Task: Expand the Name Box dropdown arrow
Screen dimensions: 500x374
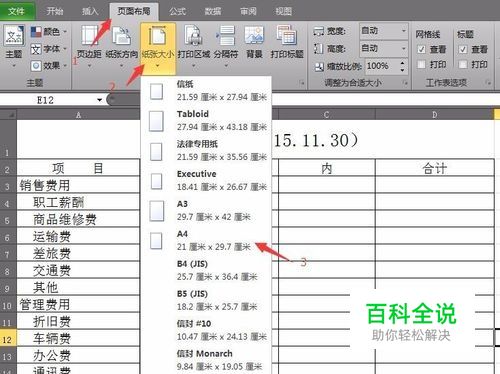Action: point(99,100)
